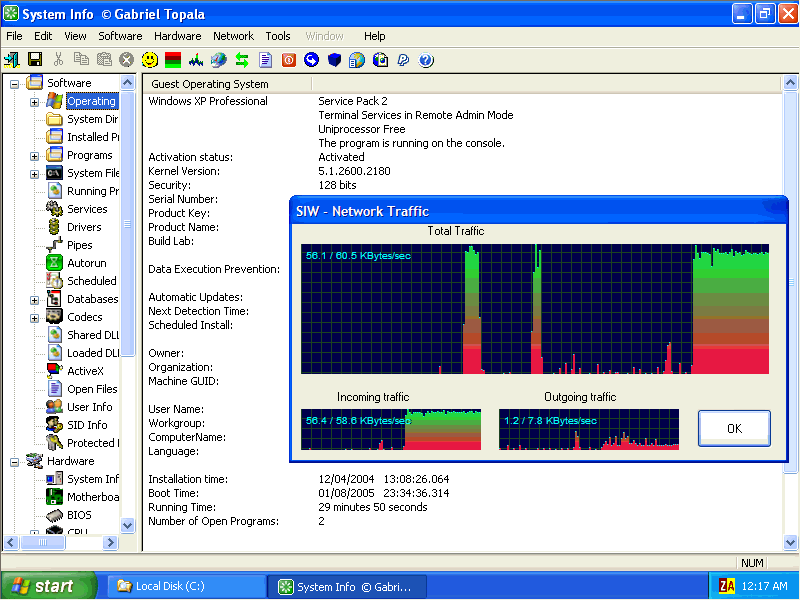Image resolution: width=800 pixels, height=600 pixels.
Task: Open the Network menu
Action: tap(233, 36)
